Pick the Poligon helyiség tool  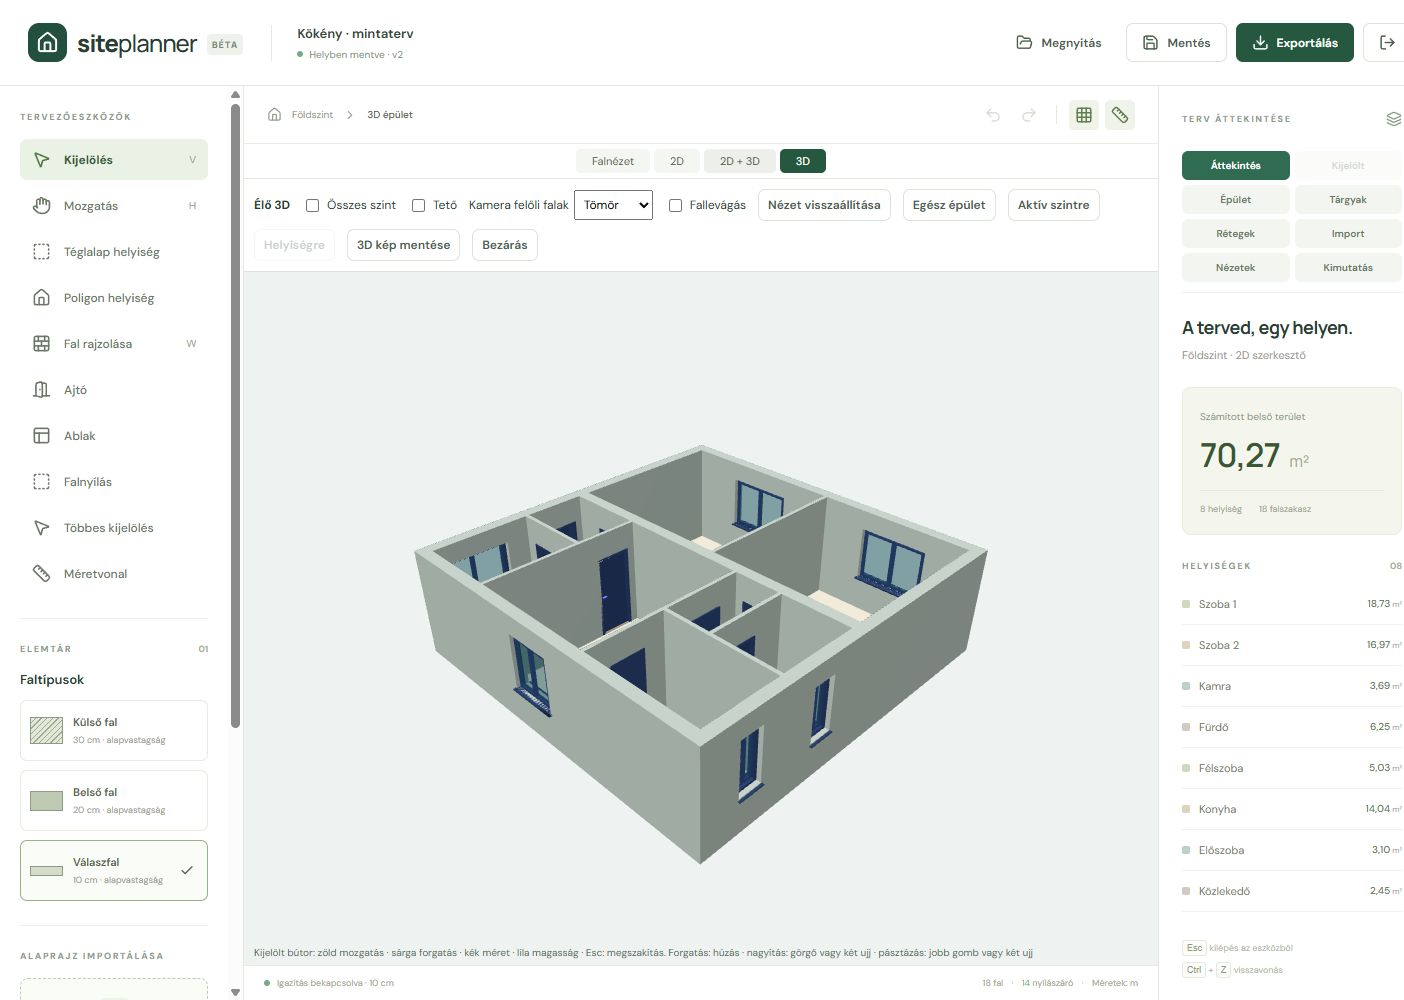coord(114,298)
